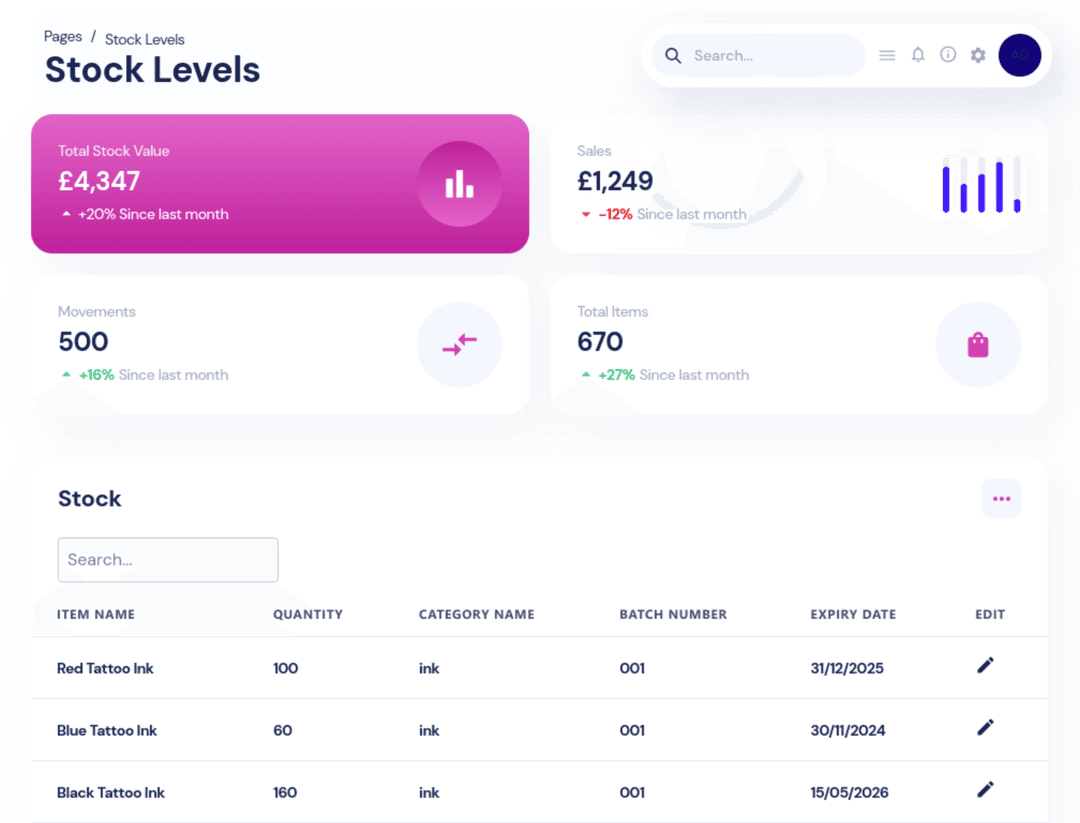Focus the top bar Search field
Screen dimensions: 1080x823
(x=770, y=56)
